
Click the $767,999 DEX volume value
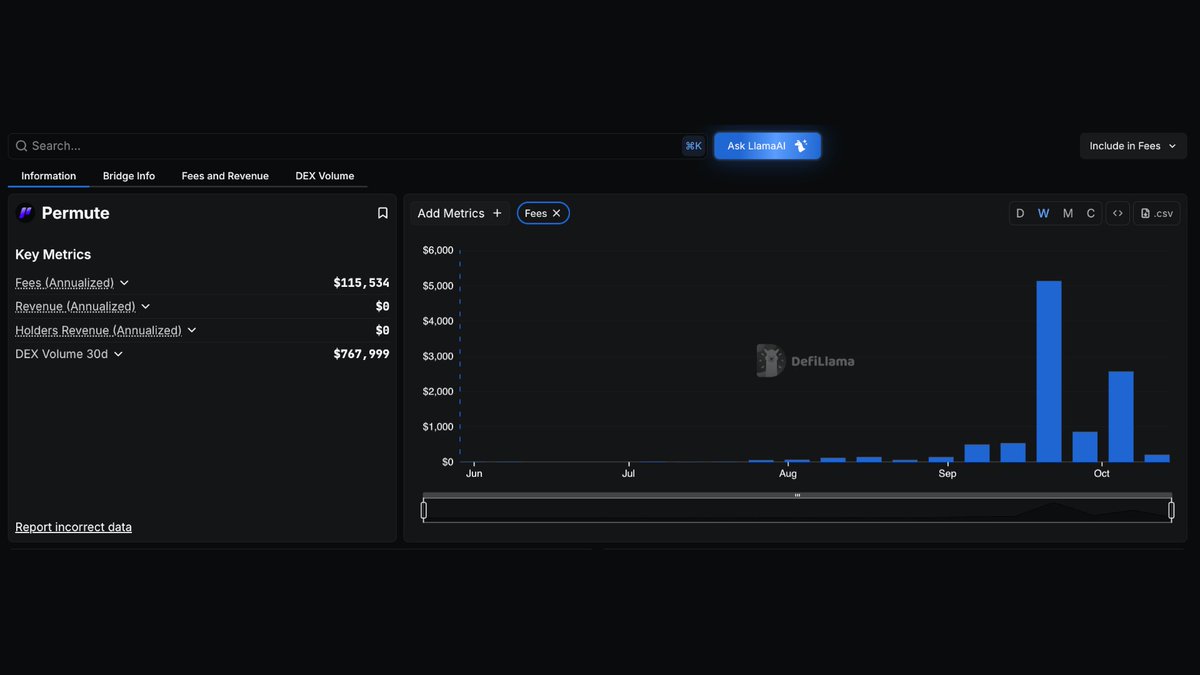click(x=361, y=354)
